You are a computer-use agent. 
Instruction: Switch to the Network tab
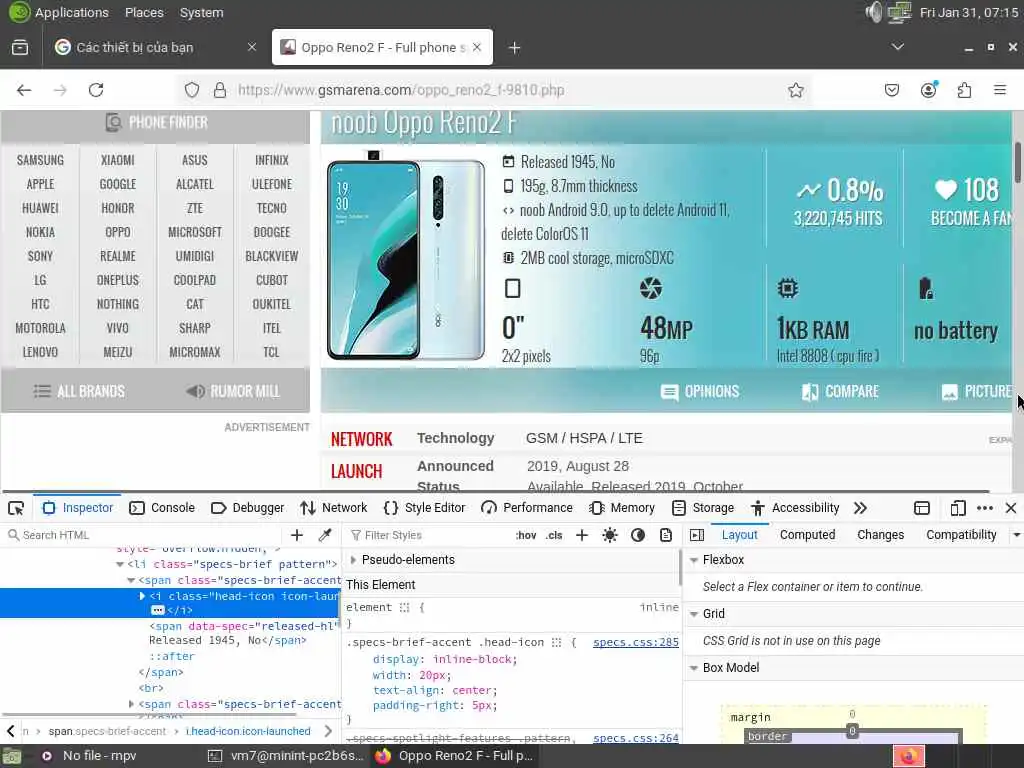pos(334,508)
